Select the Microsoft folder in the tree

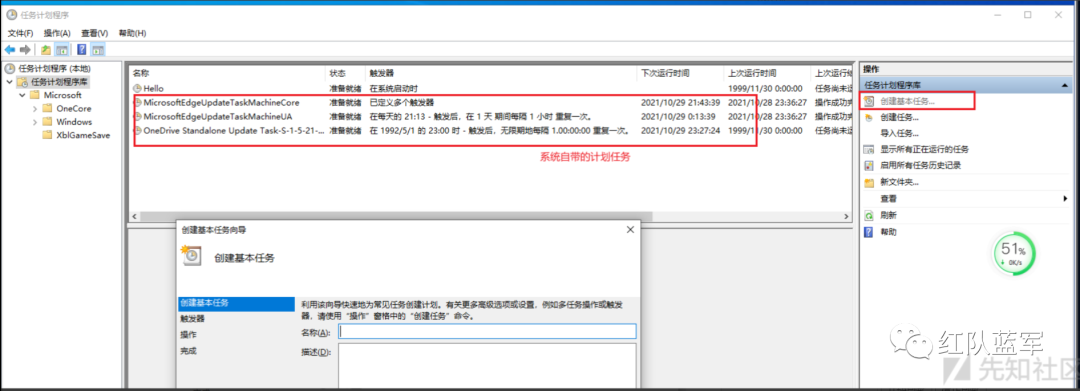pos(63,95)
